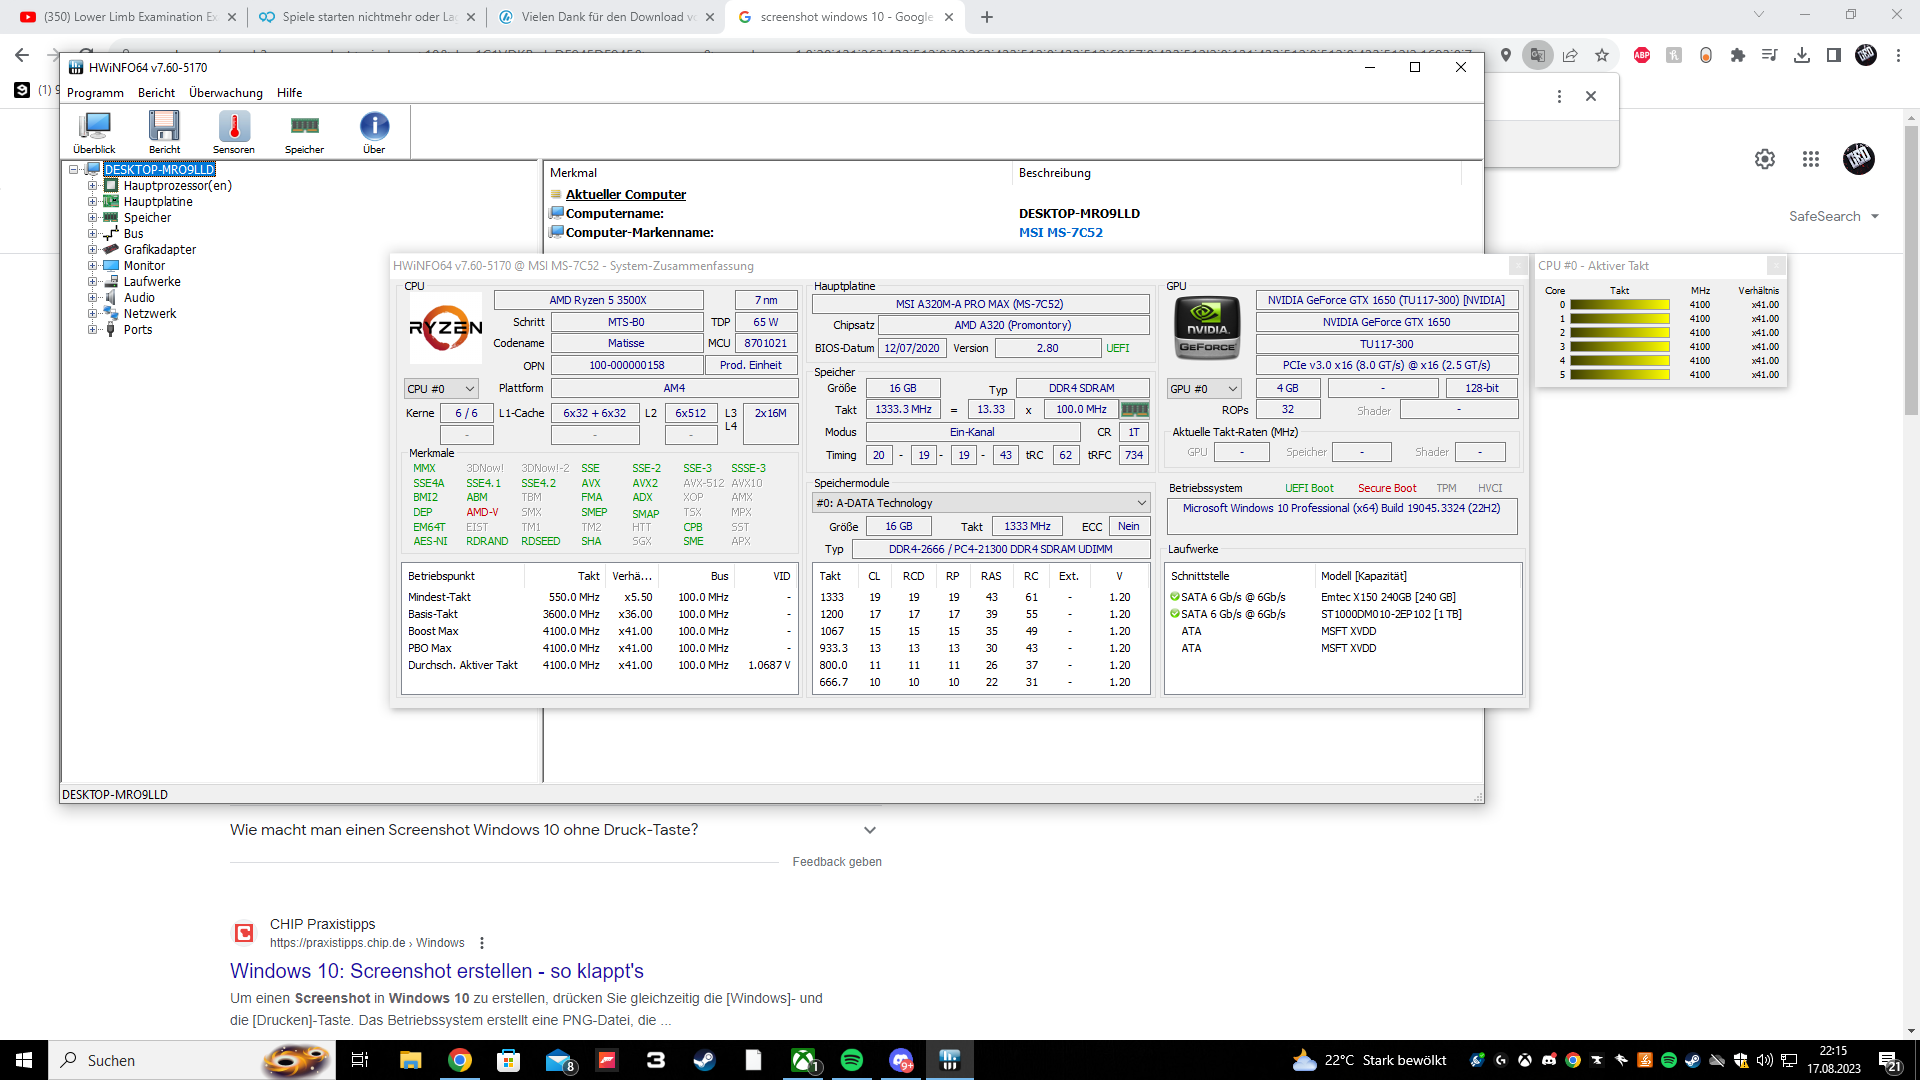Open the CPU #0 selector dropdown
The width and height of the screenshot is (1920, 1080).
click(441, 389)
